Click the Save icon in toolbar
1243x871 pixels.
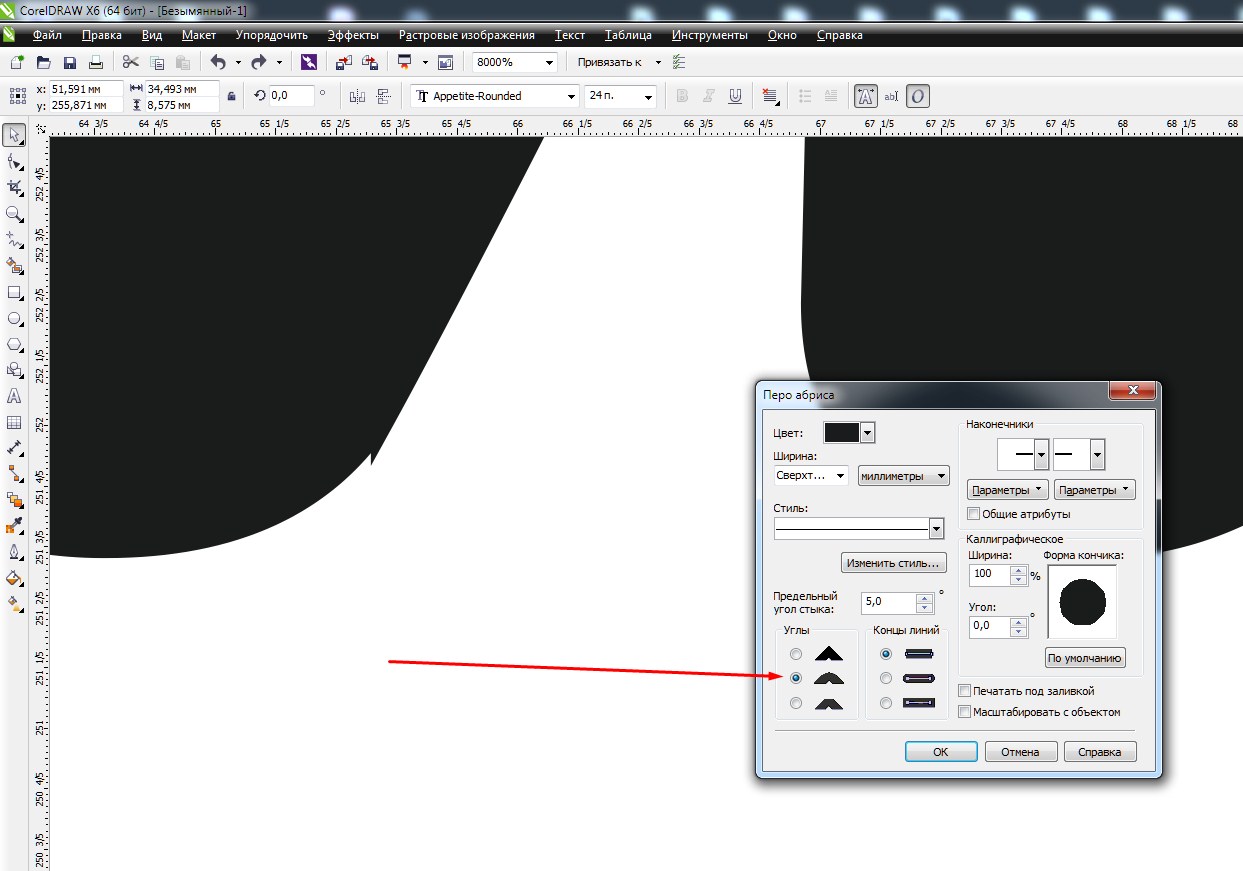coord(70,62)
